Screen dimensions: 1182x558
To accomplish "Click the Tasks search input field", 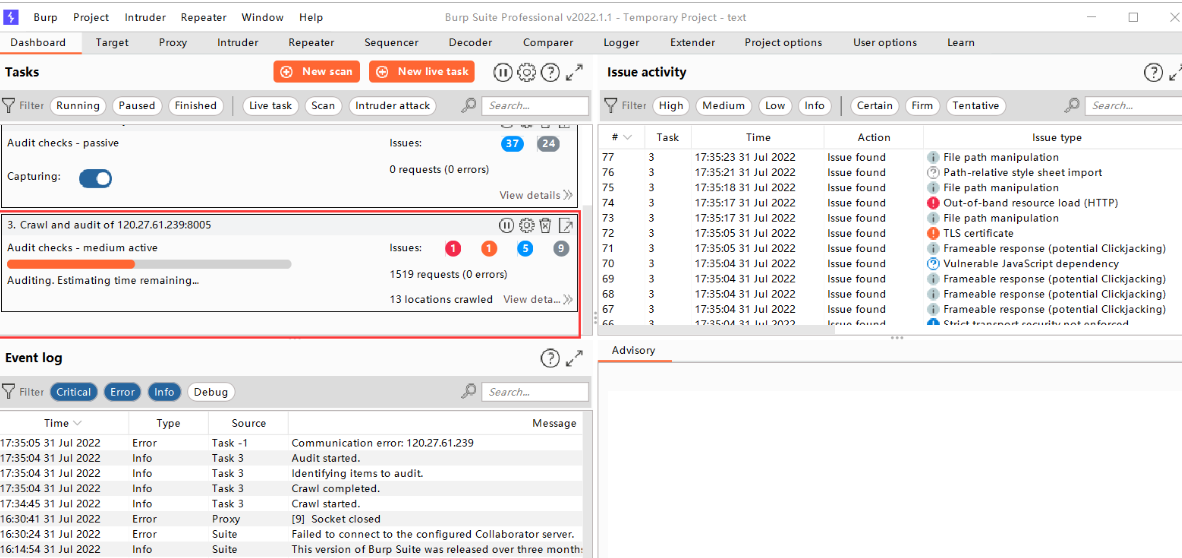I will (x=535, y=106).
